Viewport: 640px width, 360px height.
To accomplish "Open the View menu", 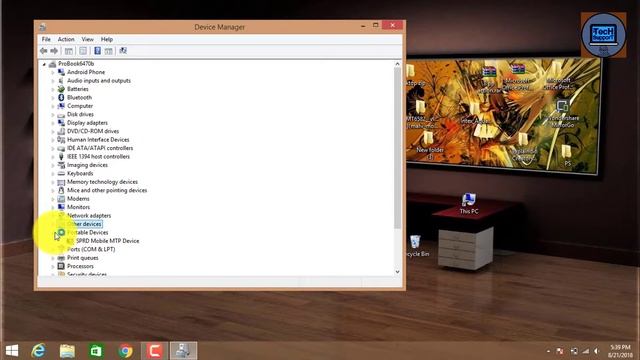I will point(87,39).
